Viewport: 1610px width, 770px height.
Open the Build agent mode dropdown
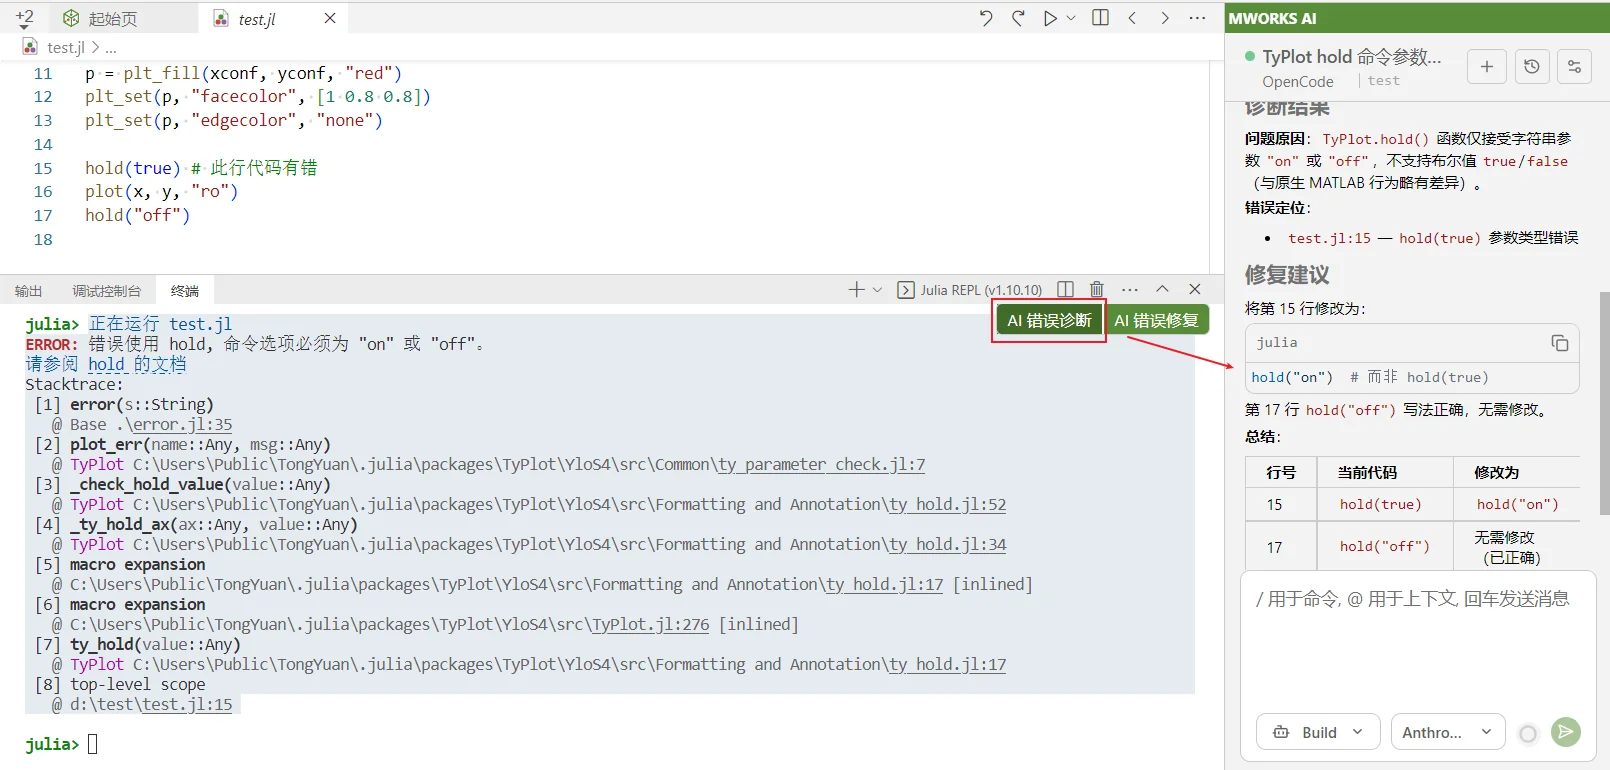1318,732
